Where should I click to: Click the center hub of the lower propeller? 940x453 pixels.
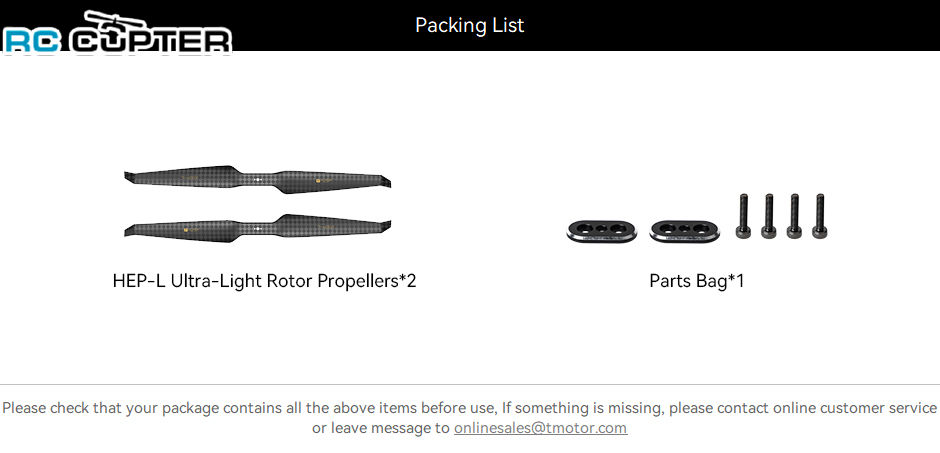(x=258, y=228)
